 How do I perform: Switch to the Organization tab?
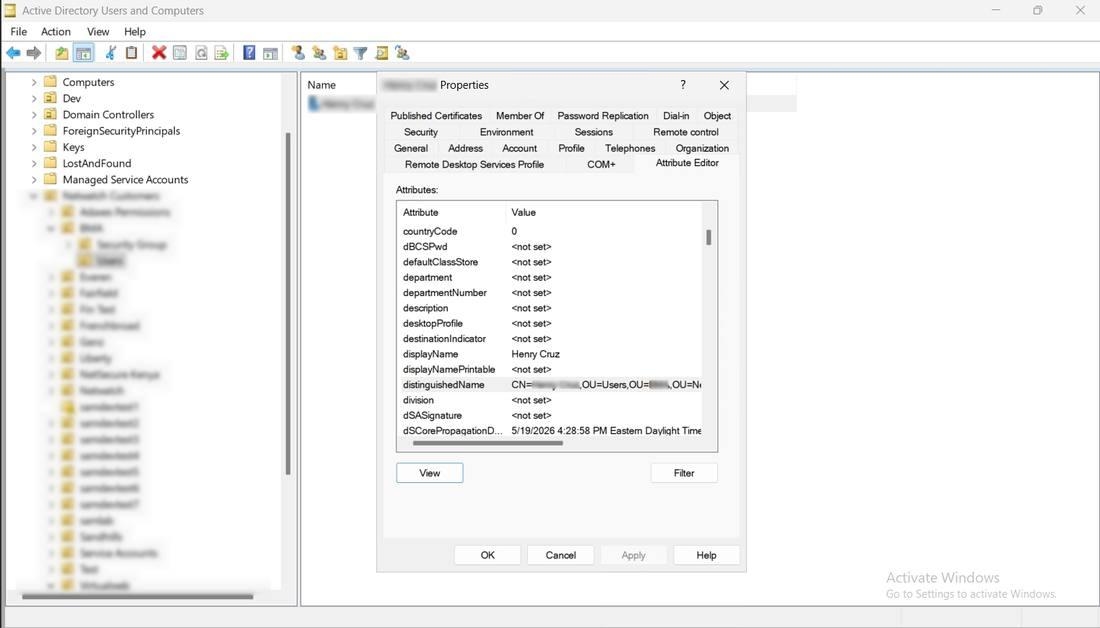702,148
